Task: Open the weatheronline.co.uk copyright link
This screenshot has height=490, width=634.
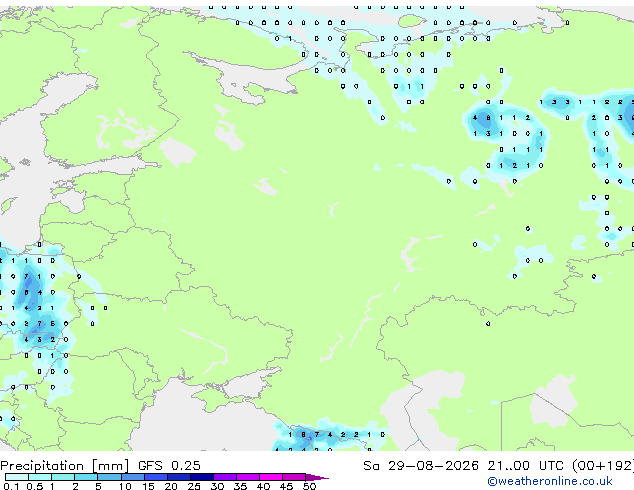Action: [x=549, y=481]
